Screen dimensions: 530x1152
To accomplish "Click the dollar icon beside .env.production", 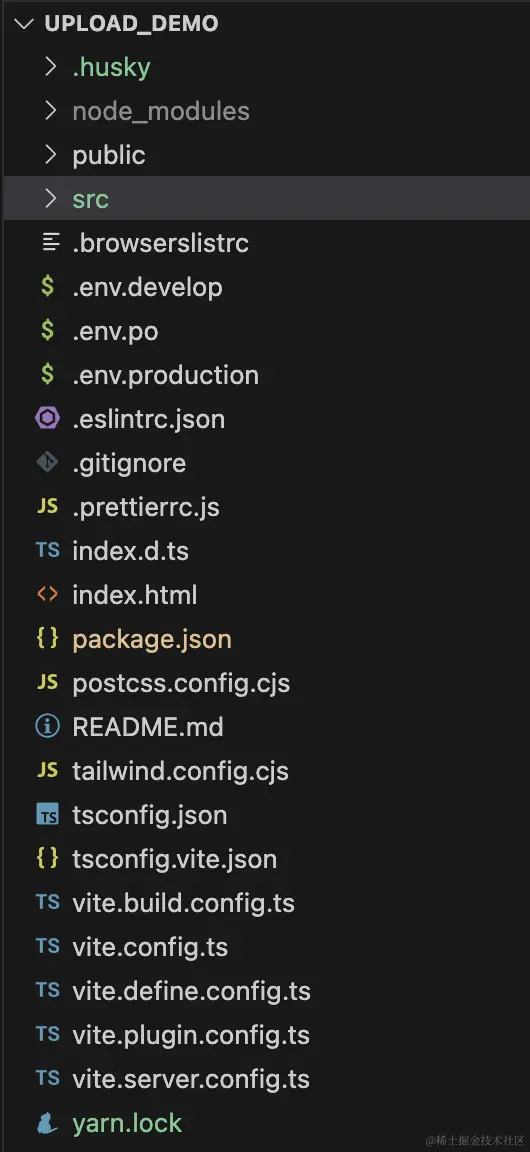I will 47,375.
